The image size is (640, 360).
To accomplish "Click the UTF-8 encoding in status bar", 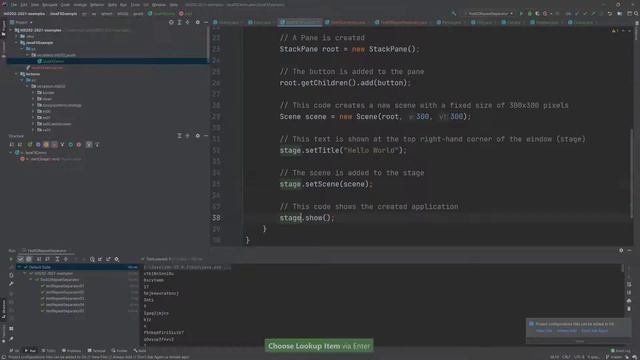I will pyautogui.click(x=579, y=357).
